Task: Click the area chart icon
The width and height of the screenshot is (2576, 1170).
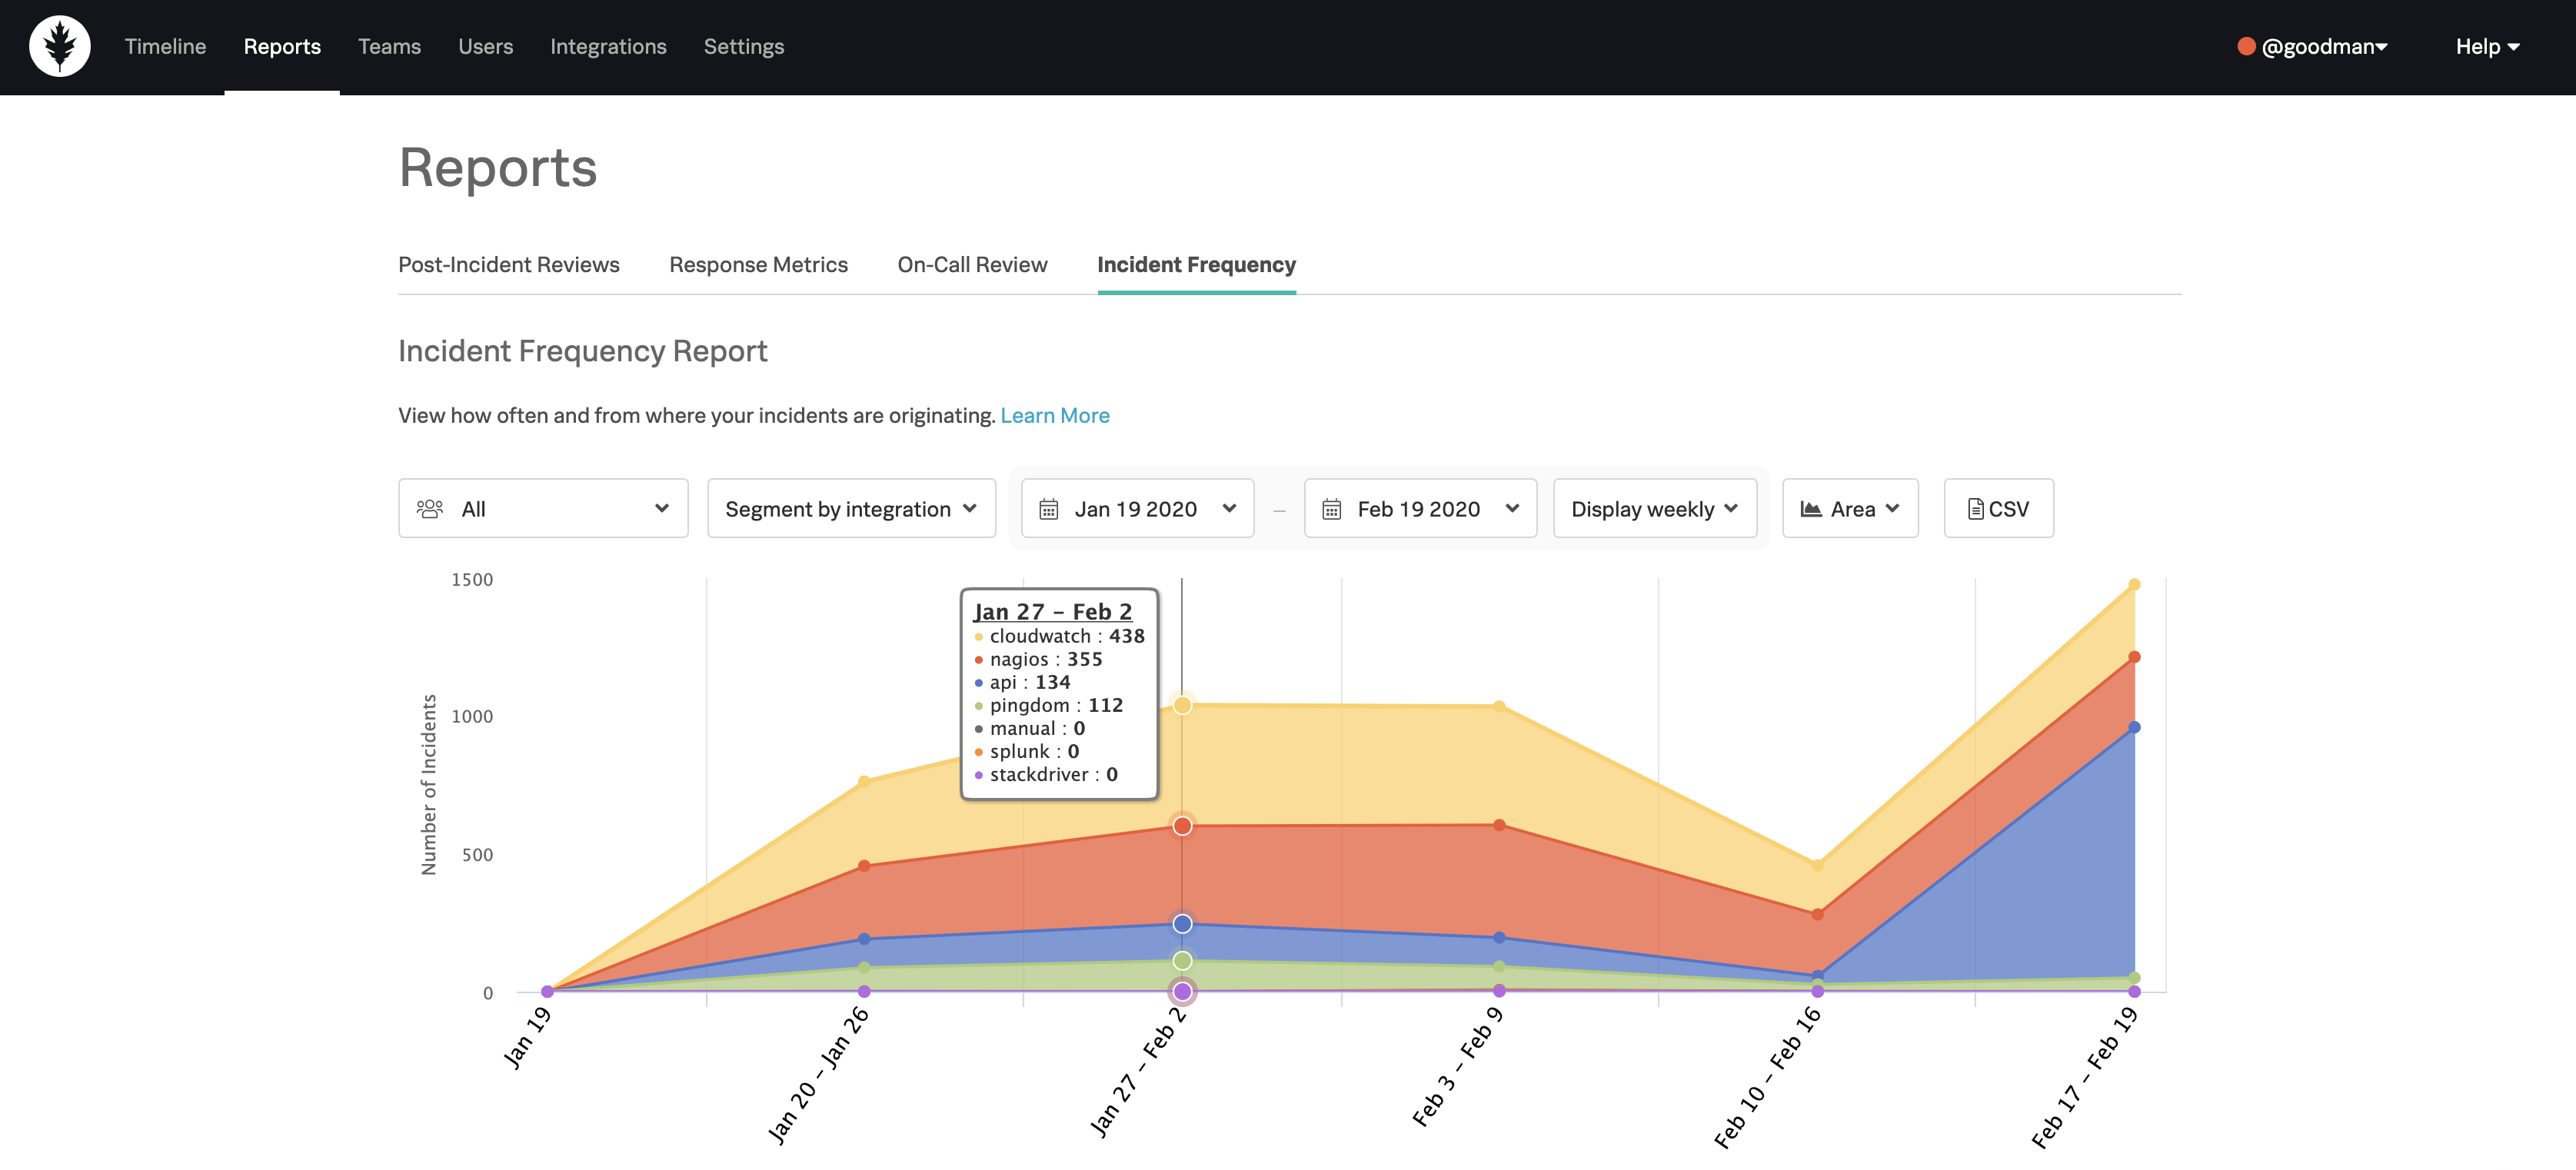Action: 1810,509
